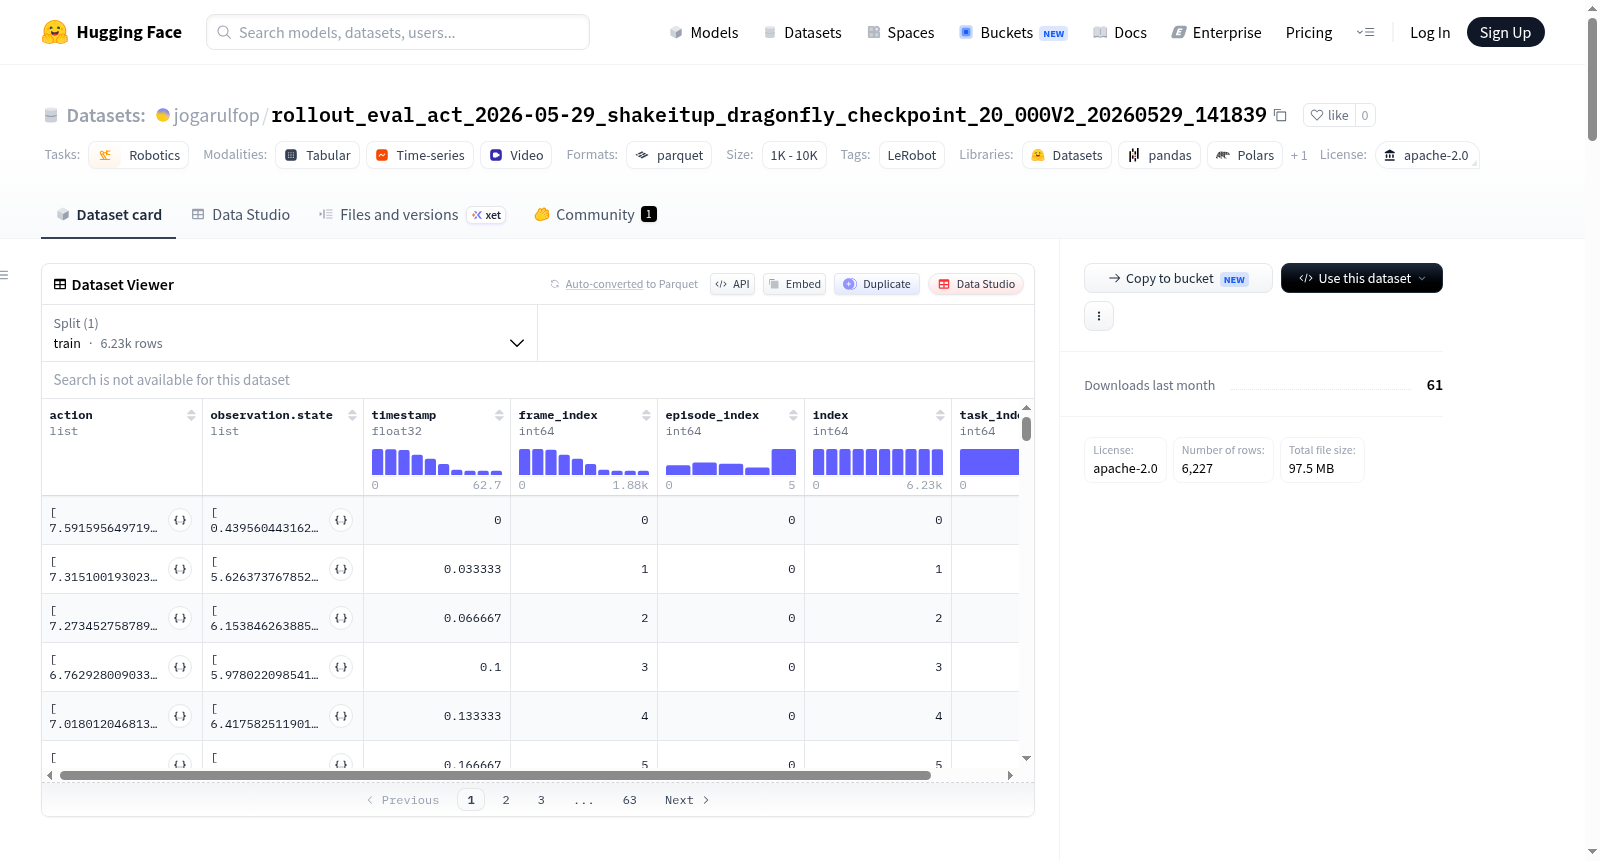The height and width of the screenshot is (861, 1600).
Task: Open the API button in Dataset Viewer
Action: click(732, 284)
